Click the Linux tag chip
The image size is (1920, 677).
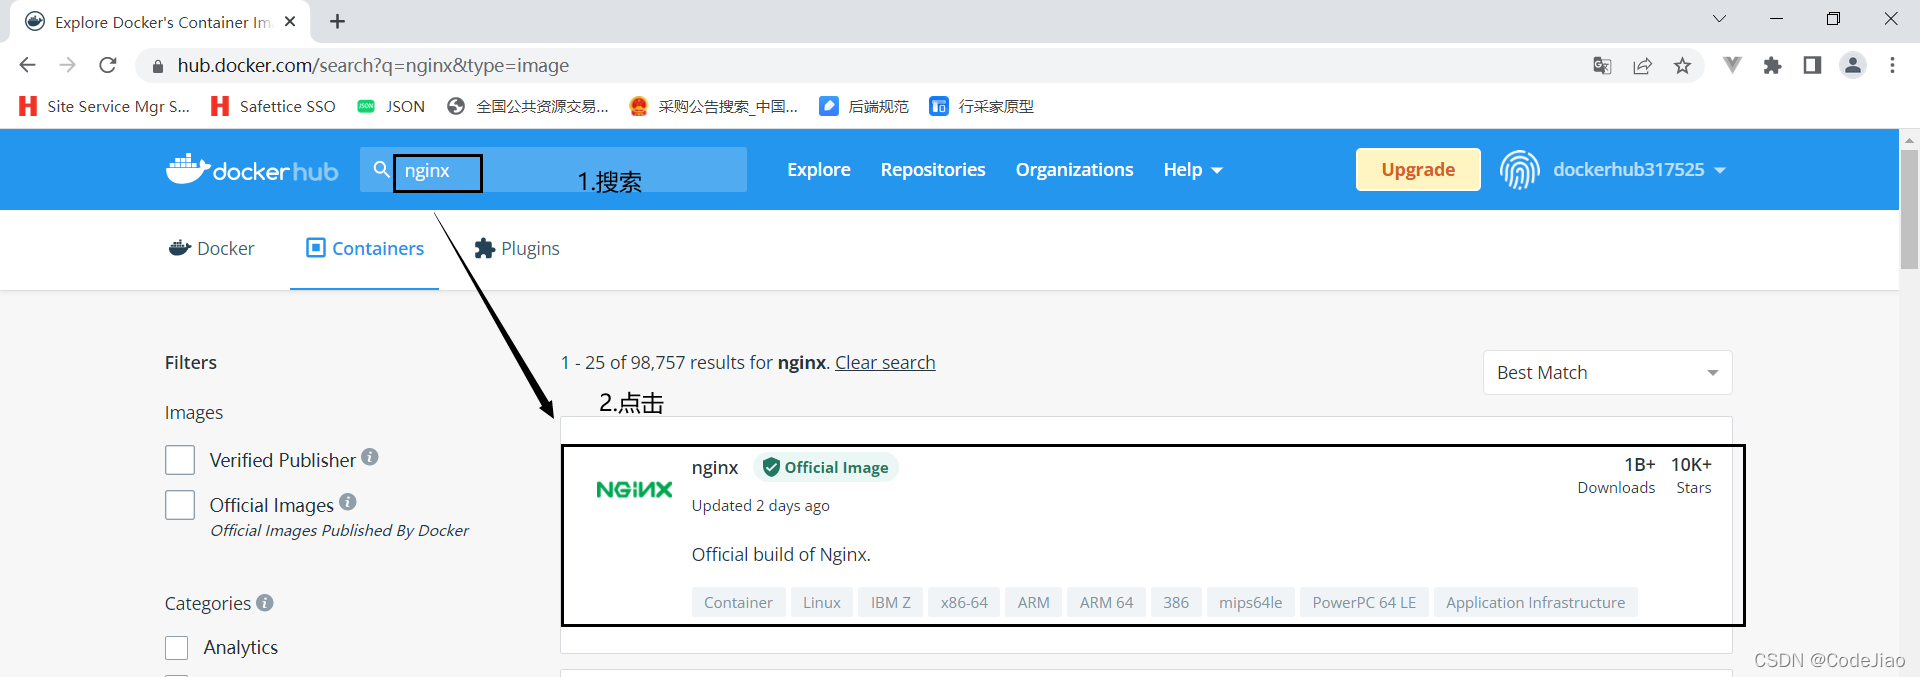pyautogui.click(x=822, y=603)
